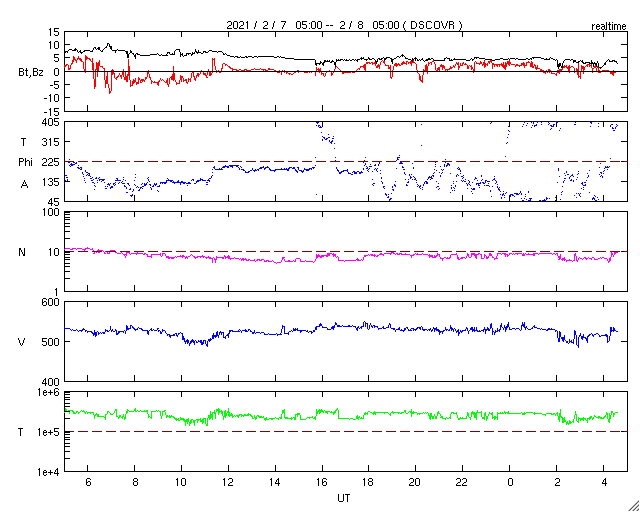
Task: Select the 'Phi' axis label
Action: tap(25, 163)
